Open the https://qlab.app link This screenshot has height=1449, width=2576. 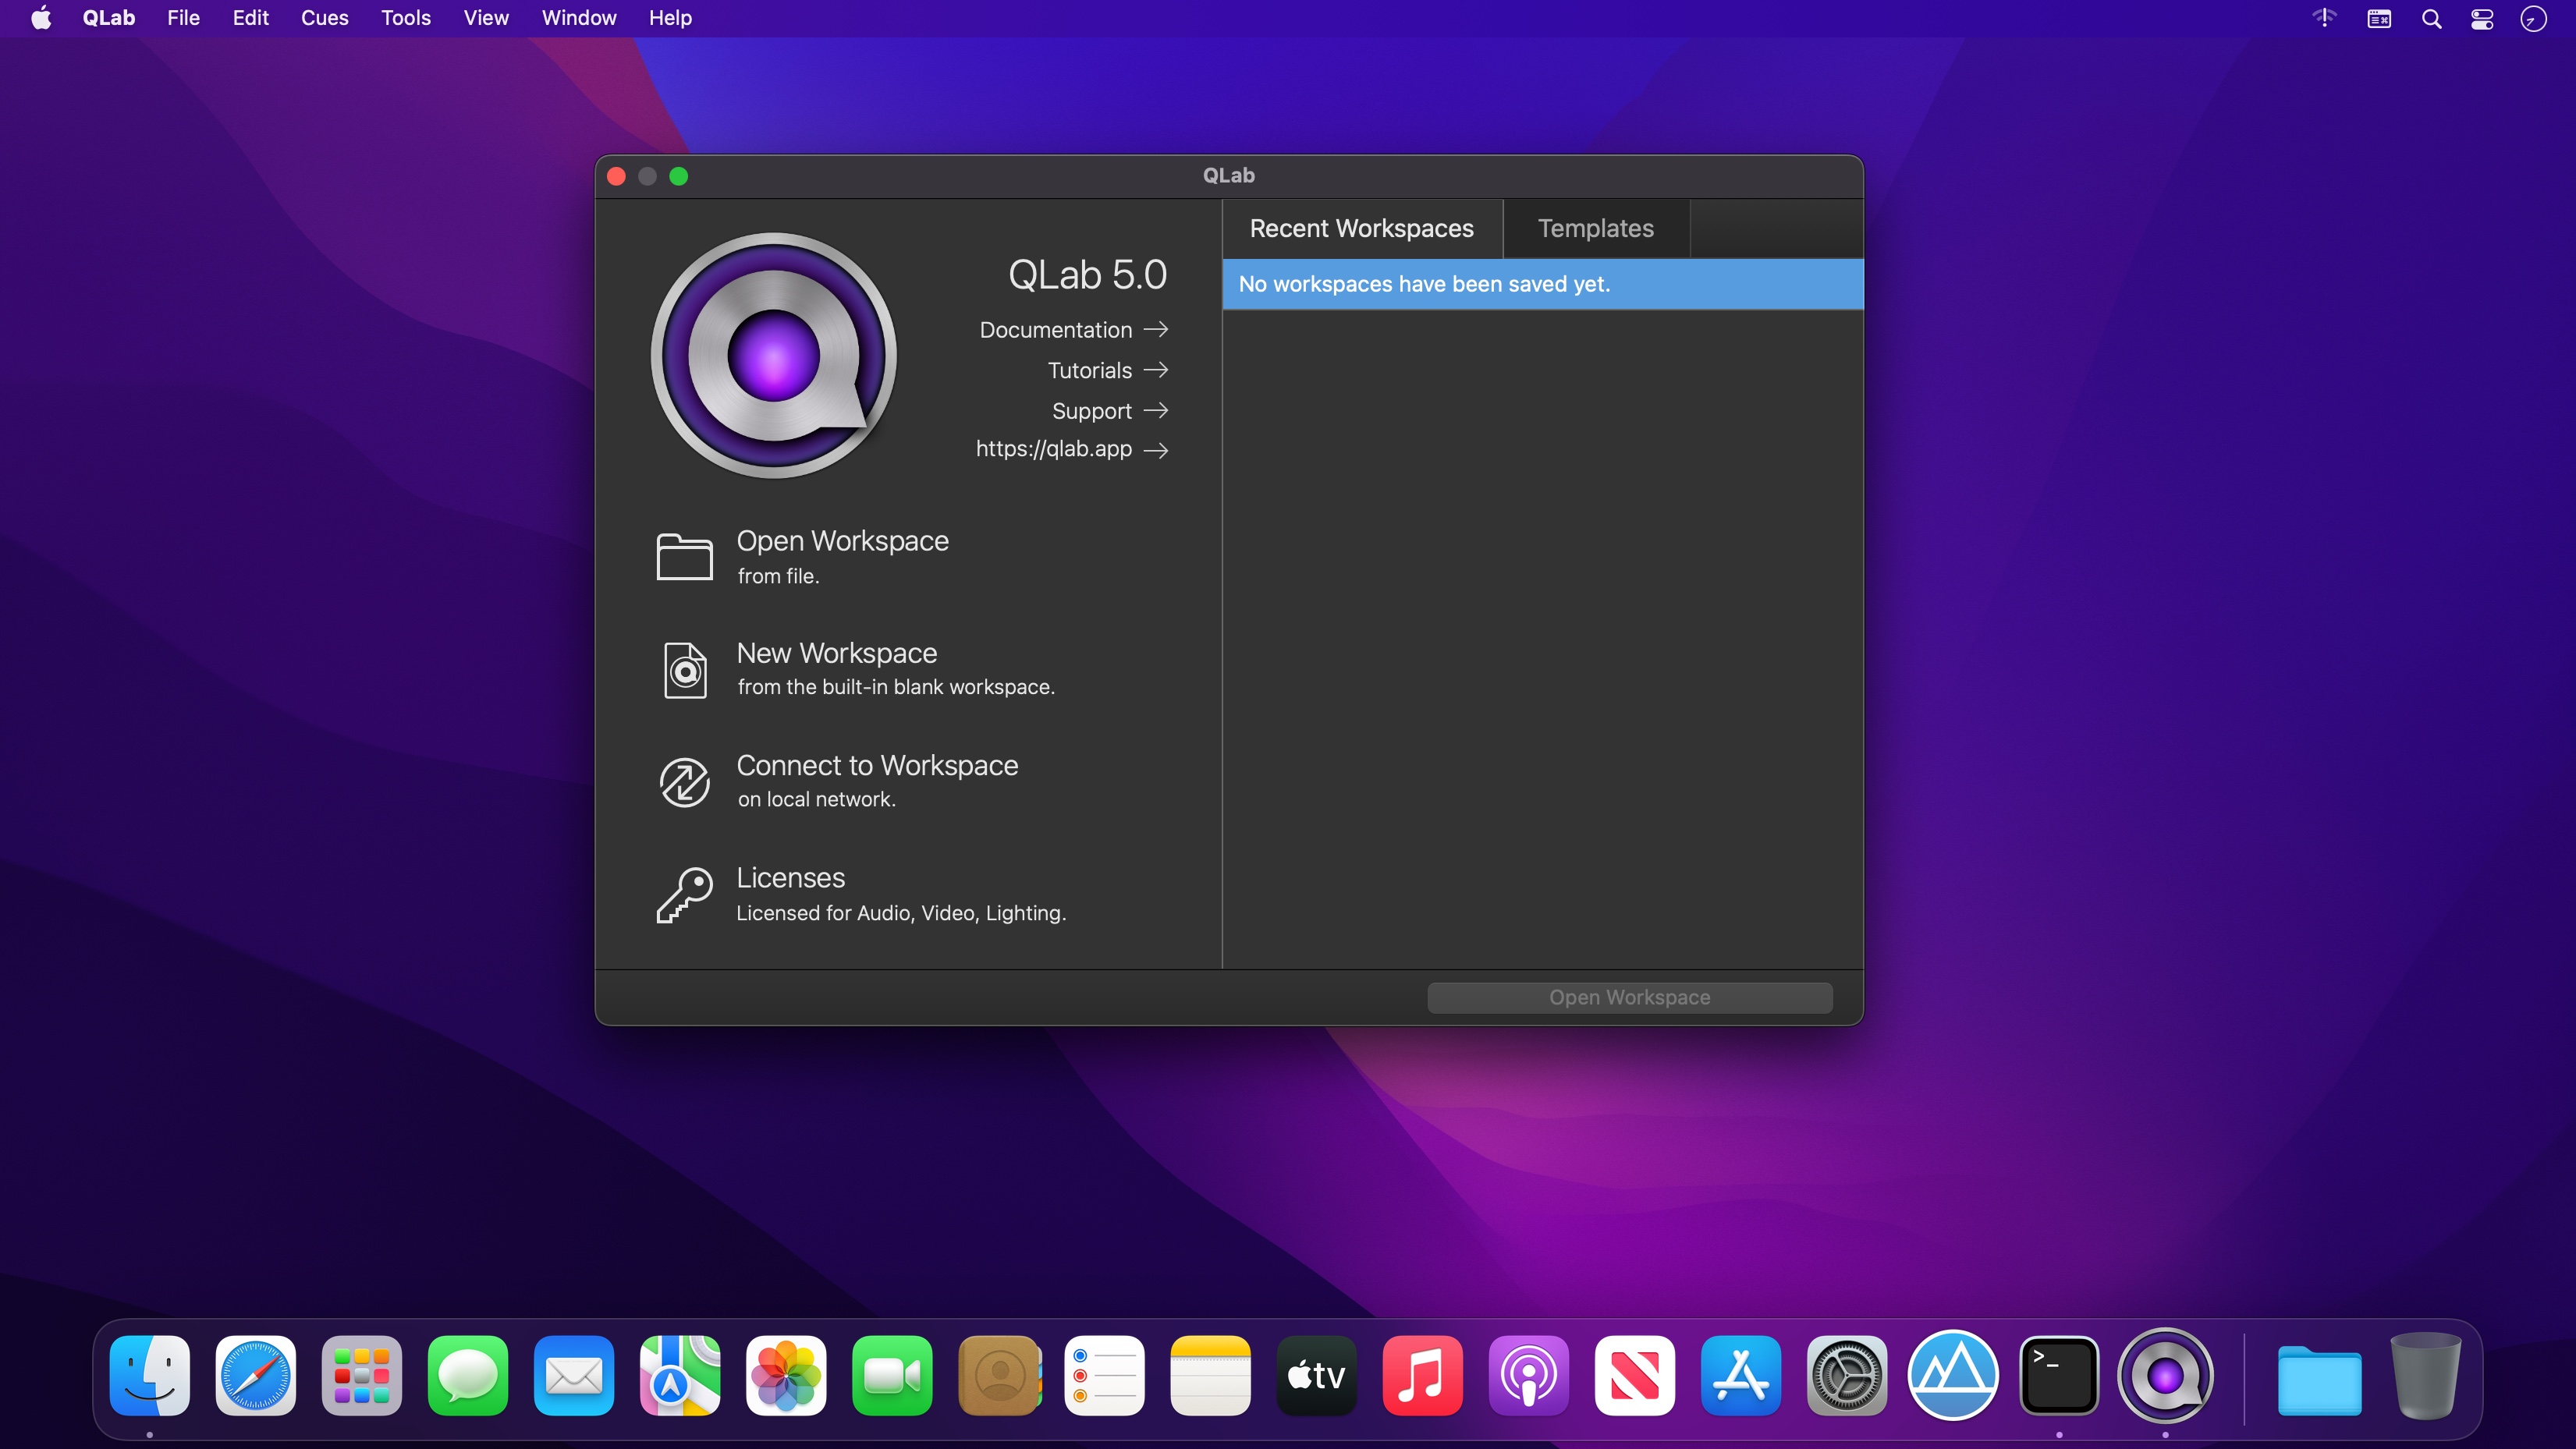(1053, 449)
